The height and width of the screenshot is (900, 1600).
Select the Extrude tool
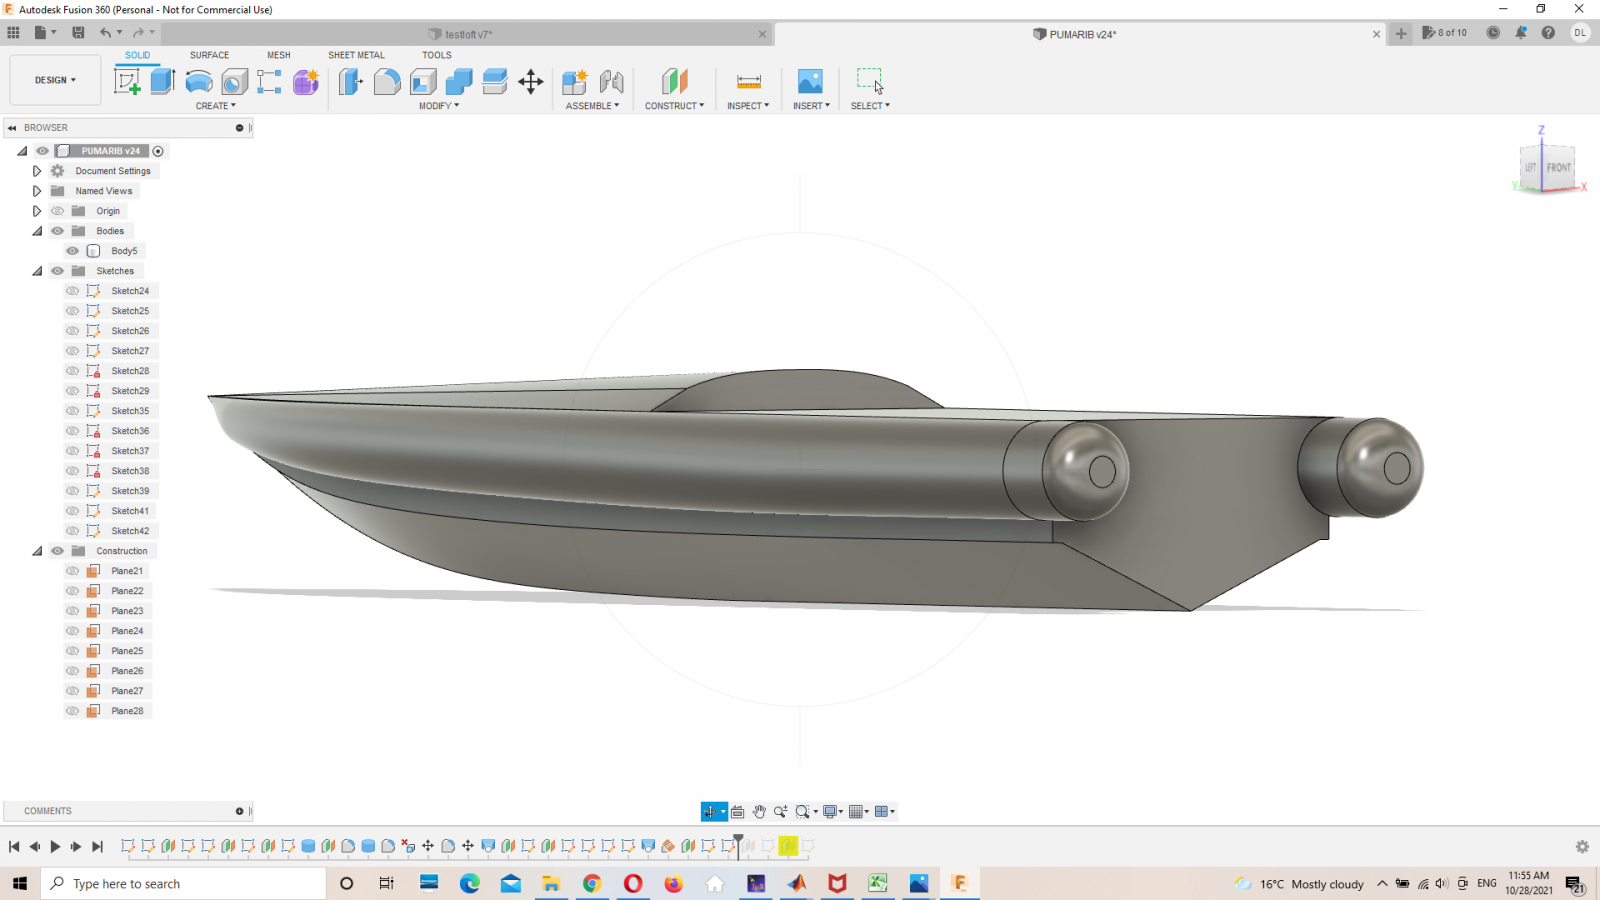[163, 81]
